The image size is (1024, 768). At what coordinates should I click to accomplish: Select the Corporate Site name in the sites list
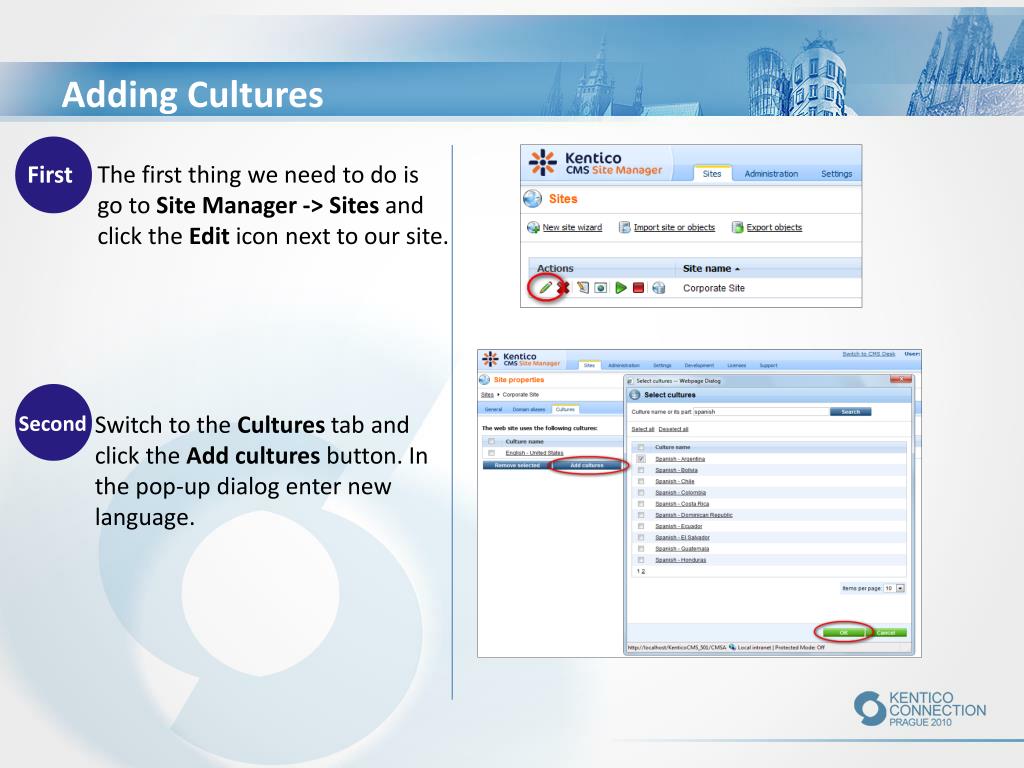(714, 288)
